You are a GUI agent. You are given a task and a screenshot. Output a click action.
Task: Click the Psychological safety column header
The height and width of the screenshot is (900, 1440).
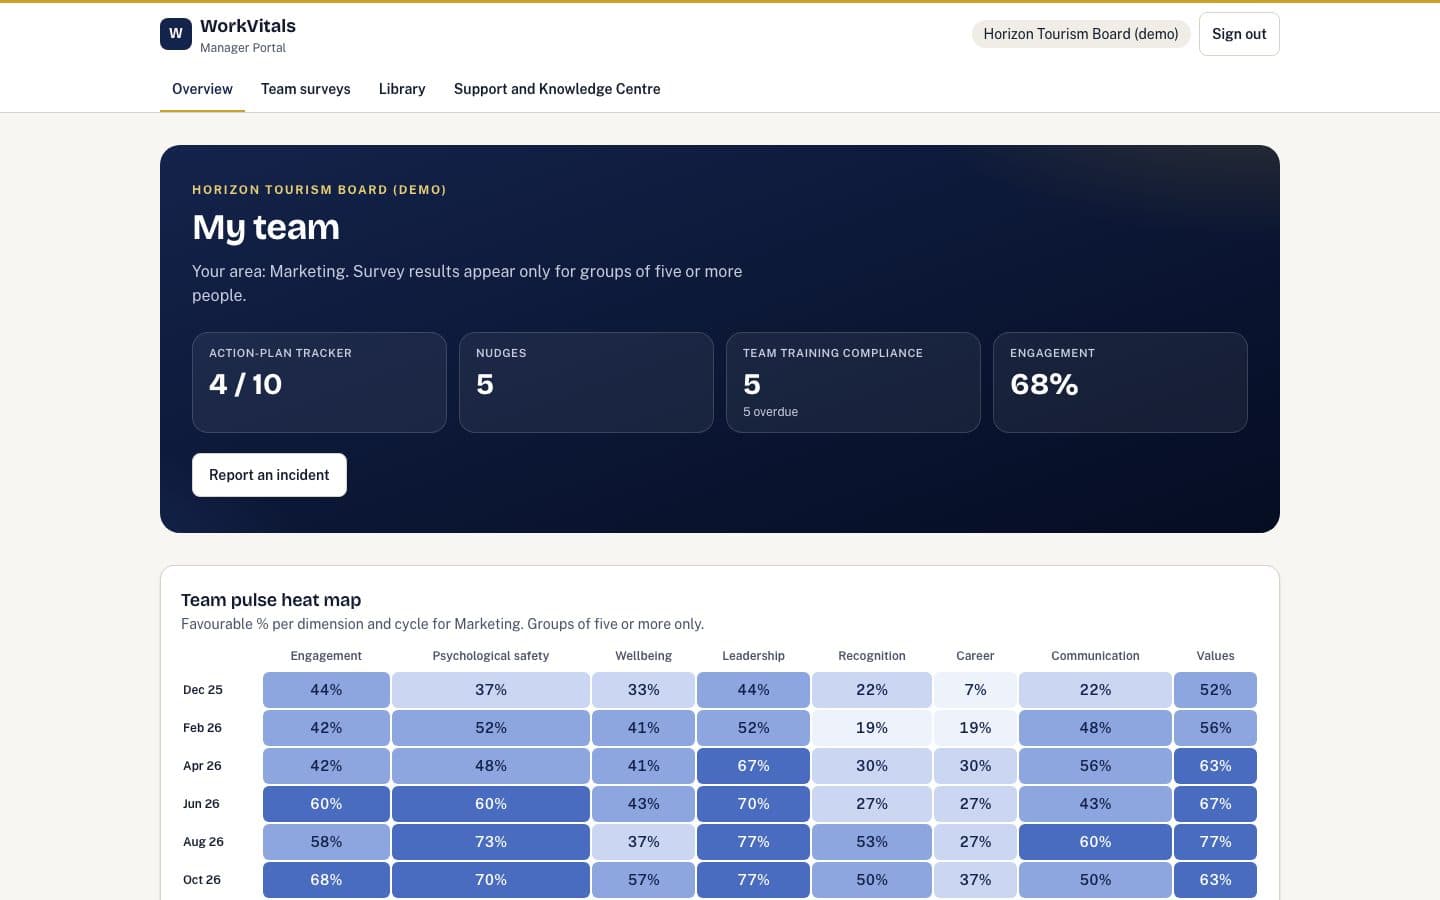(491, 656)
